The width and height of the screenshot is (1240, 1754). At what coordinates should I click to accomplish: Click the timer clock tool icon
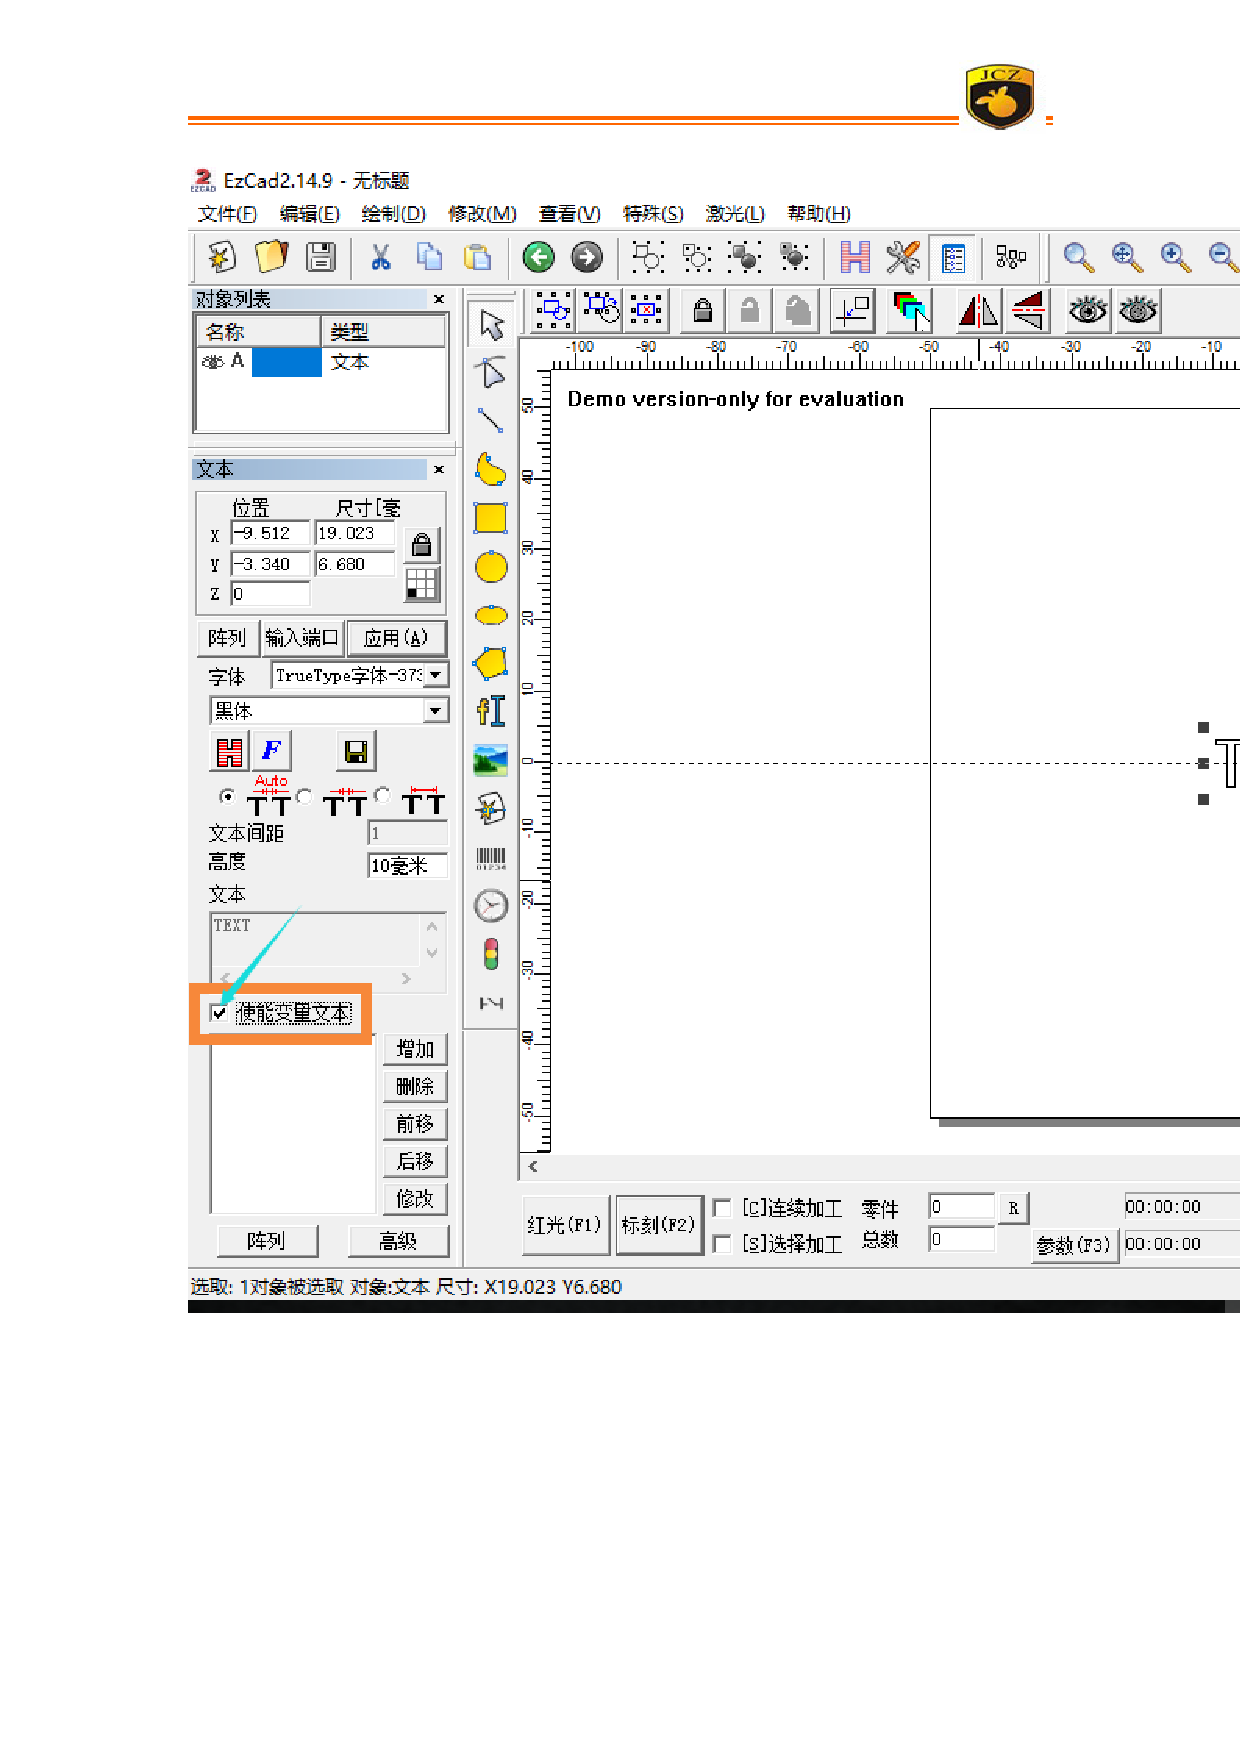(490, 906)
